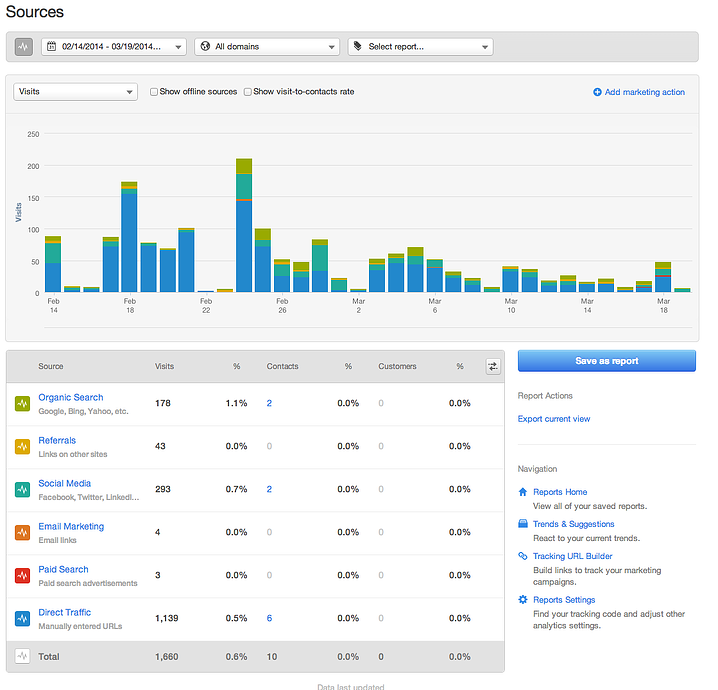Image resolution: width=718 pixels, height=690 pixels.
Task: Open the Trends & Suggestions link
Action: tap(573, 524)
